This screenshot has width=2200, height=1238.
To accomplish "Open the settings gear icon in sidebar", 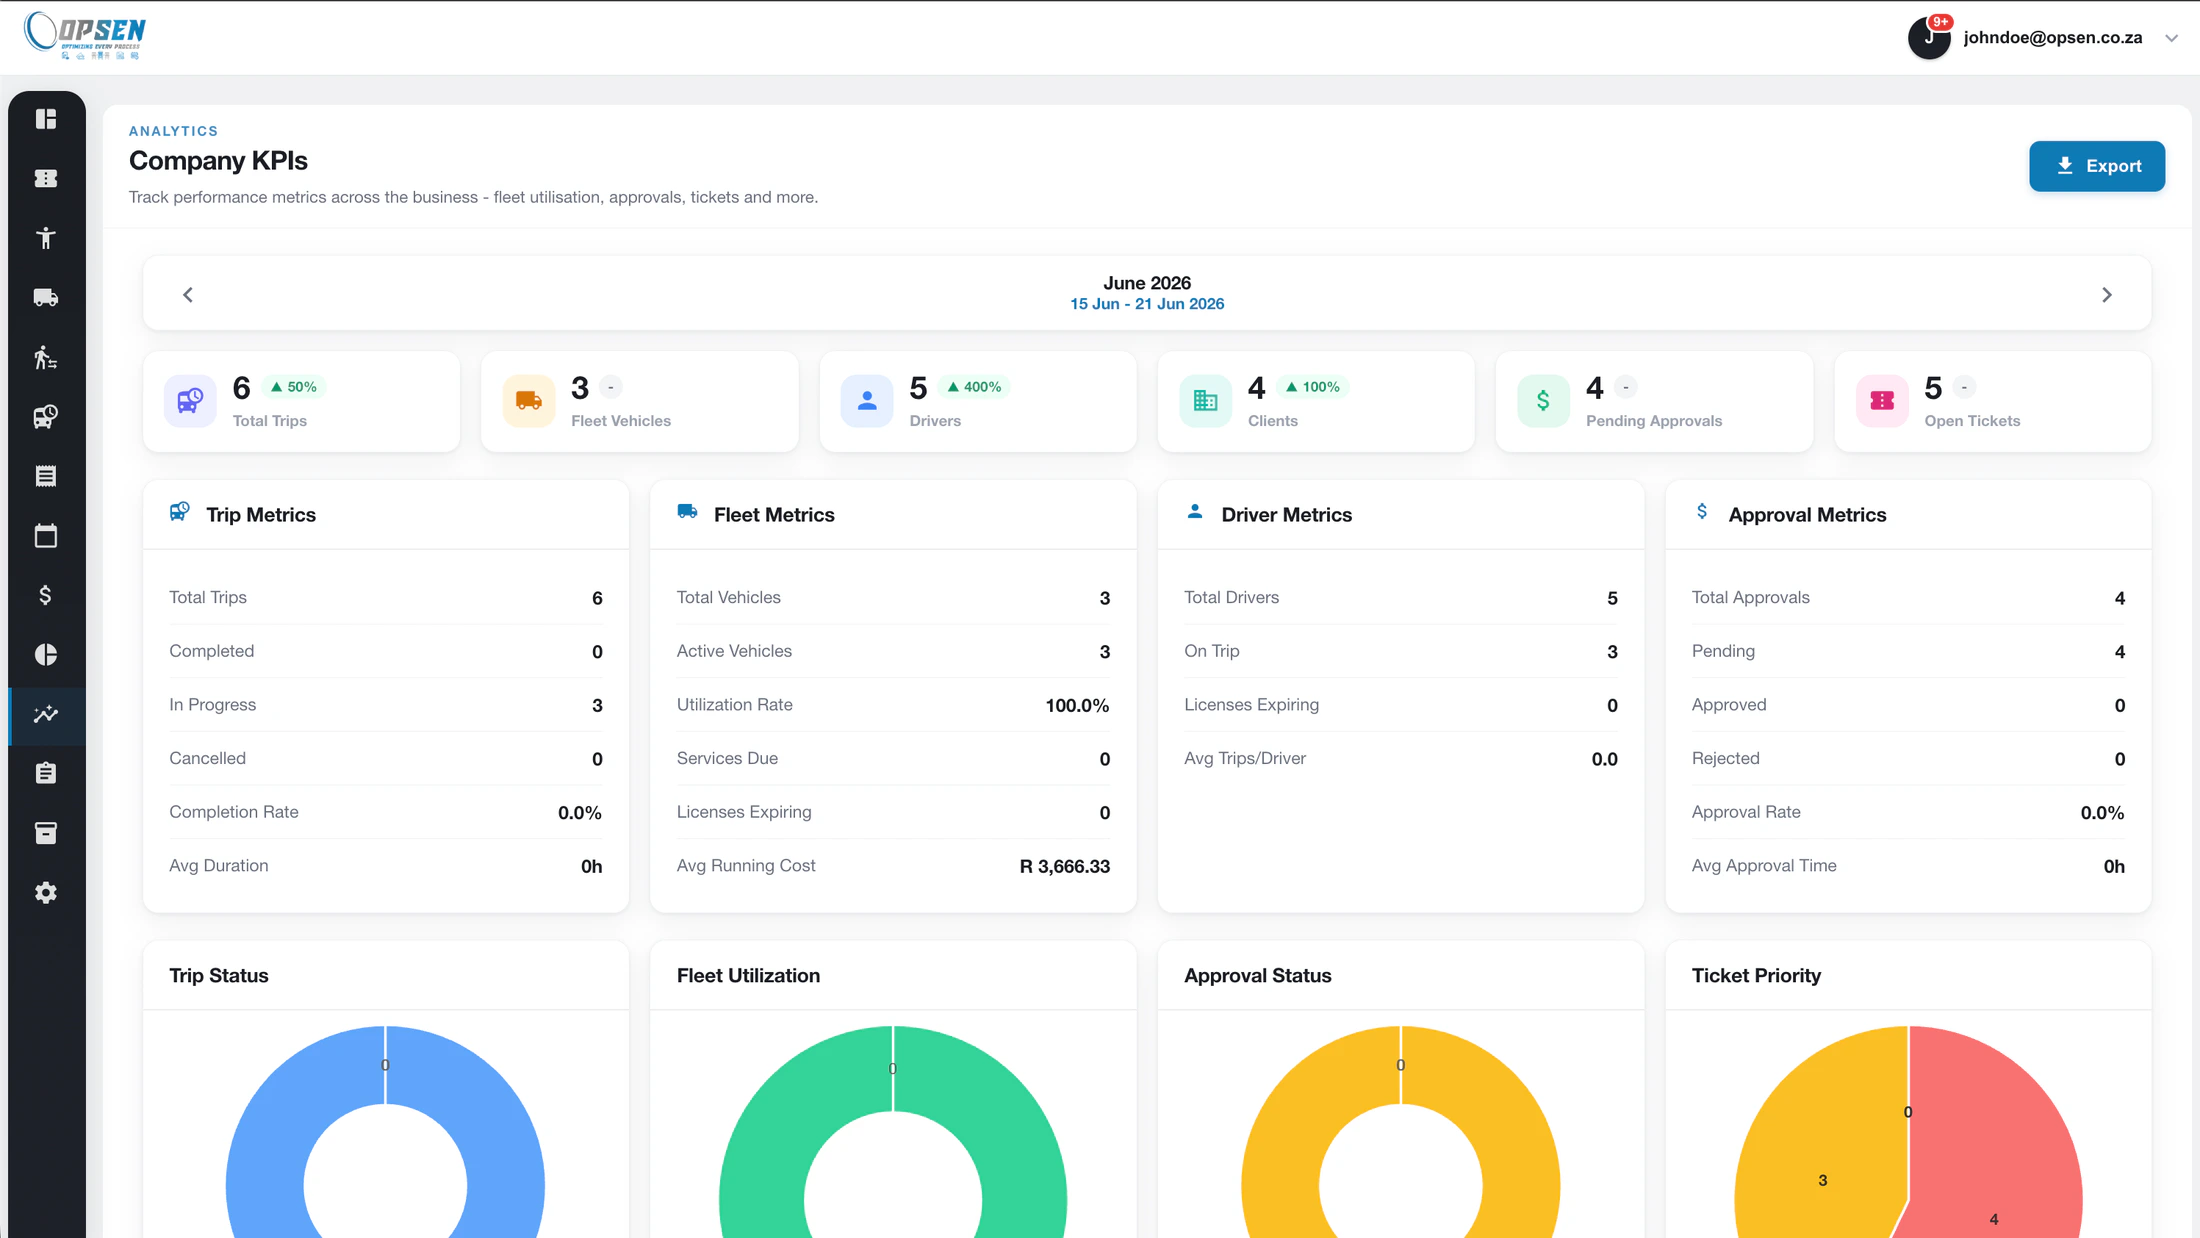I will (46, 892).
